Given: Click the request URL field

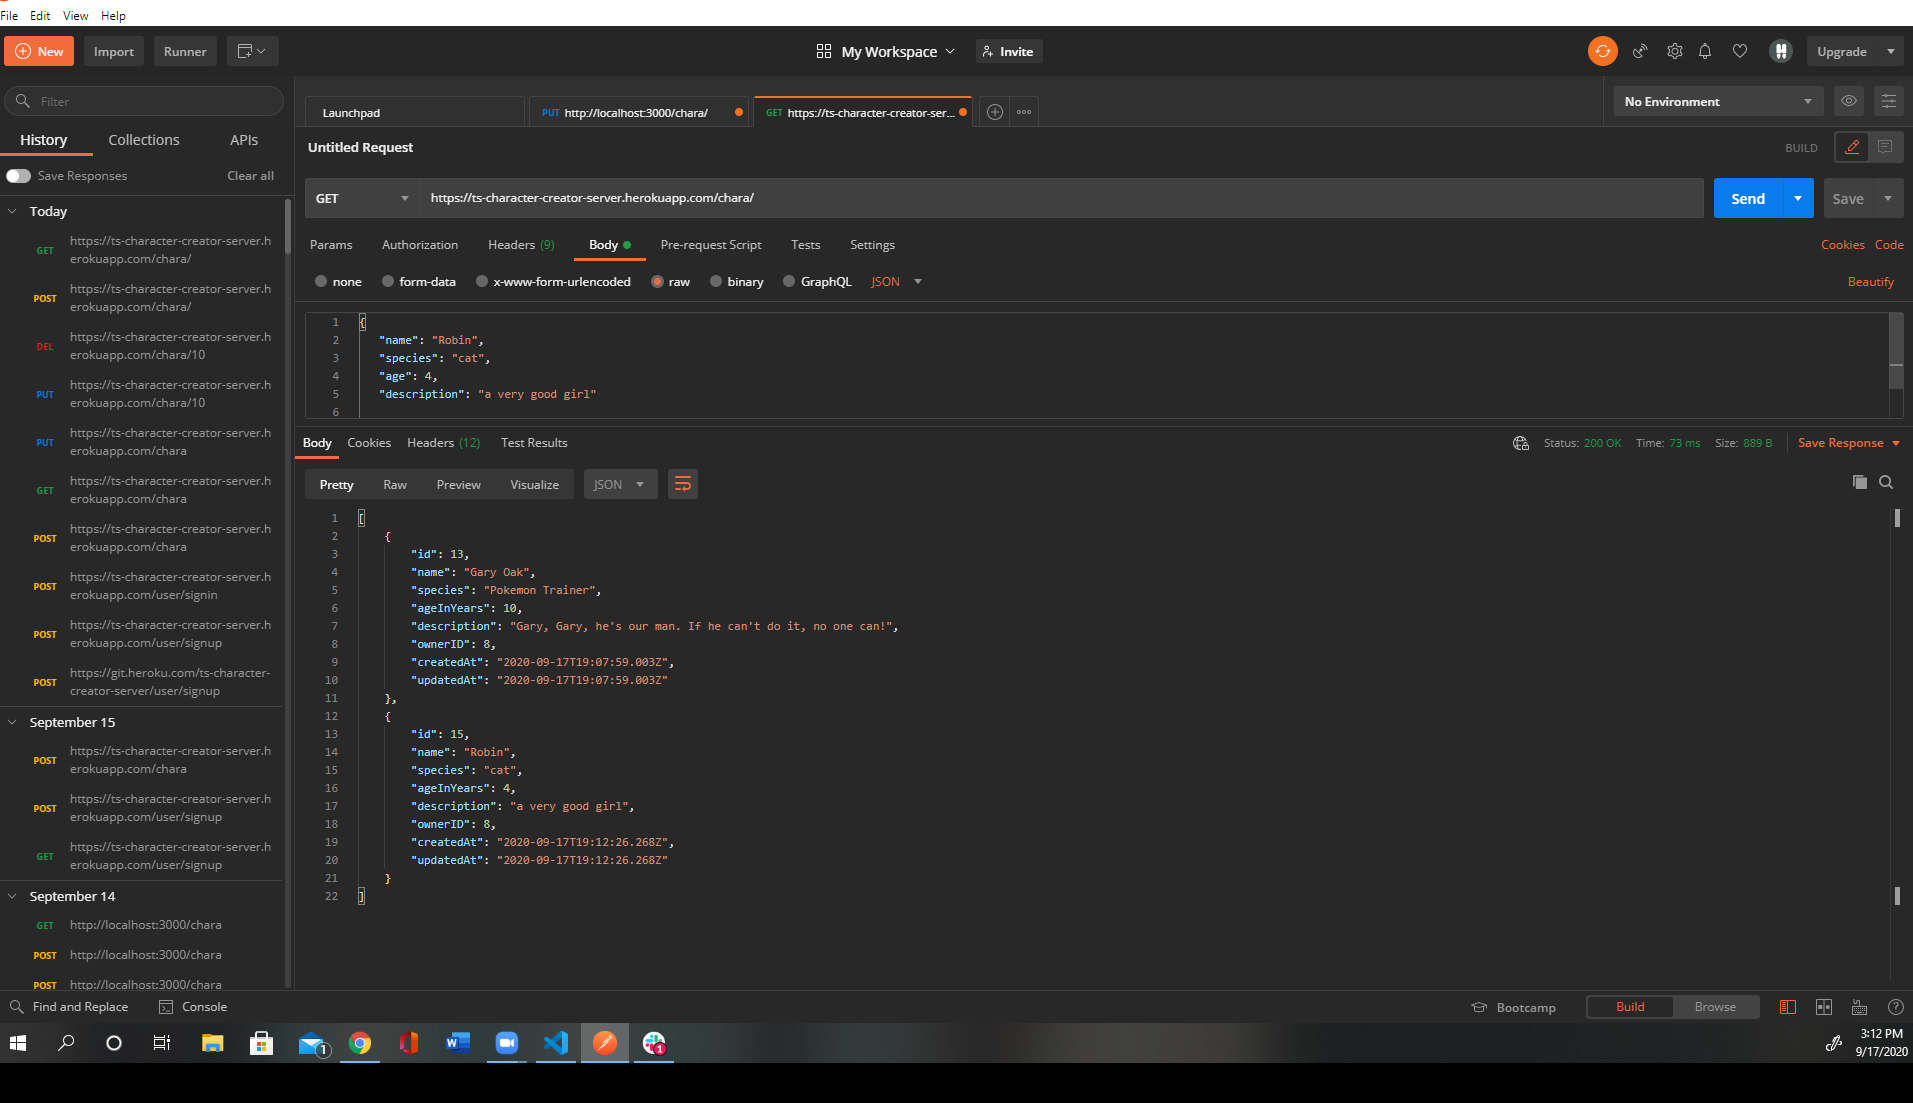Looking at the screenshot, I should click(x=1061, y=198).
